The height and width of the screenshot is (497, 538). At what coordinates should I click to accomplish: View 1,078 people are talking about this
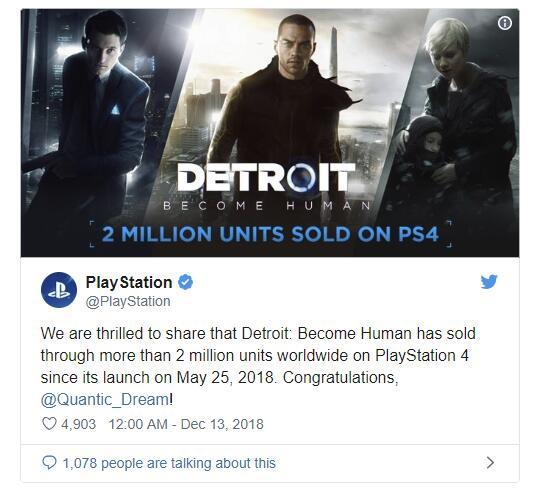(x=169, y=463)
